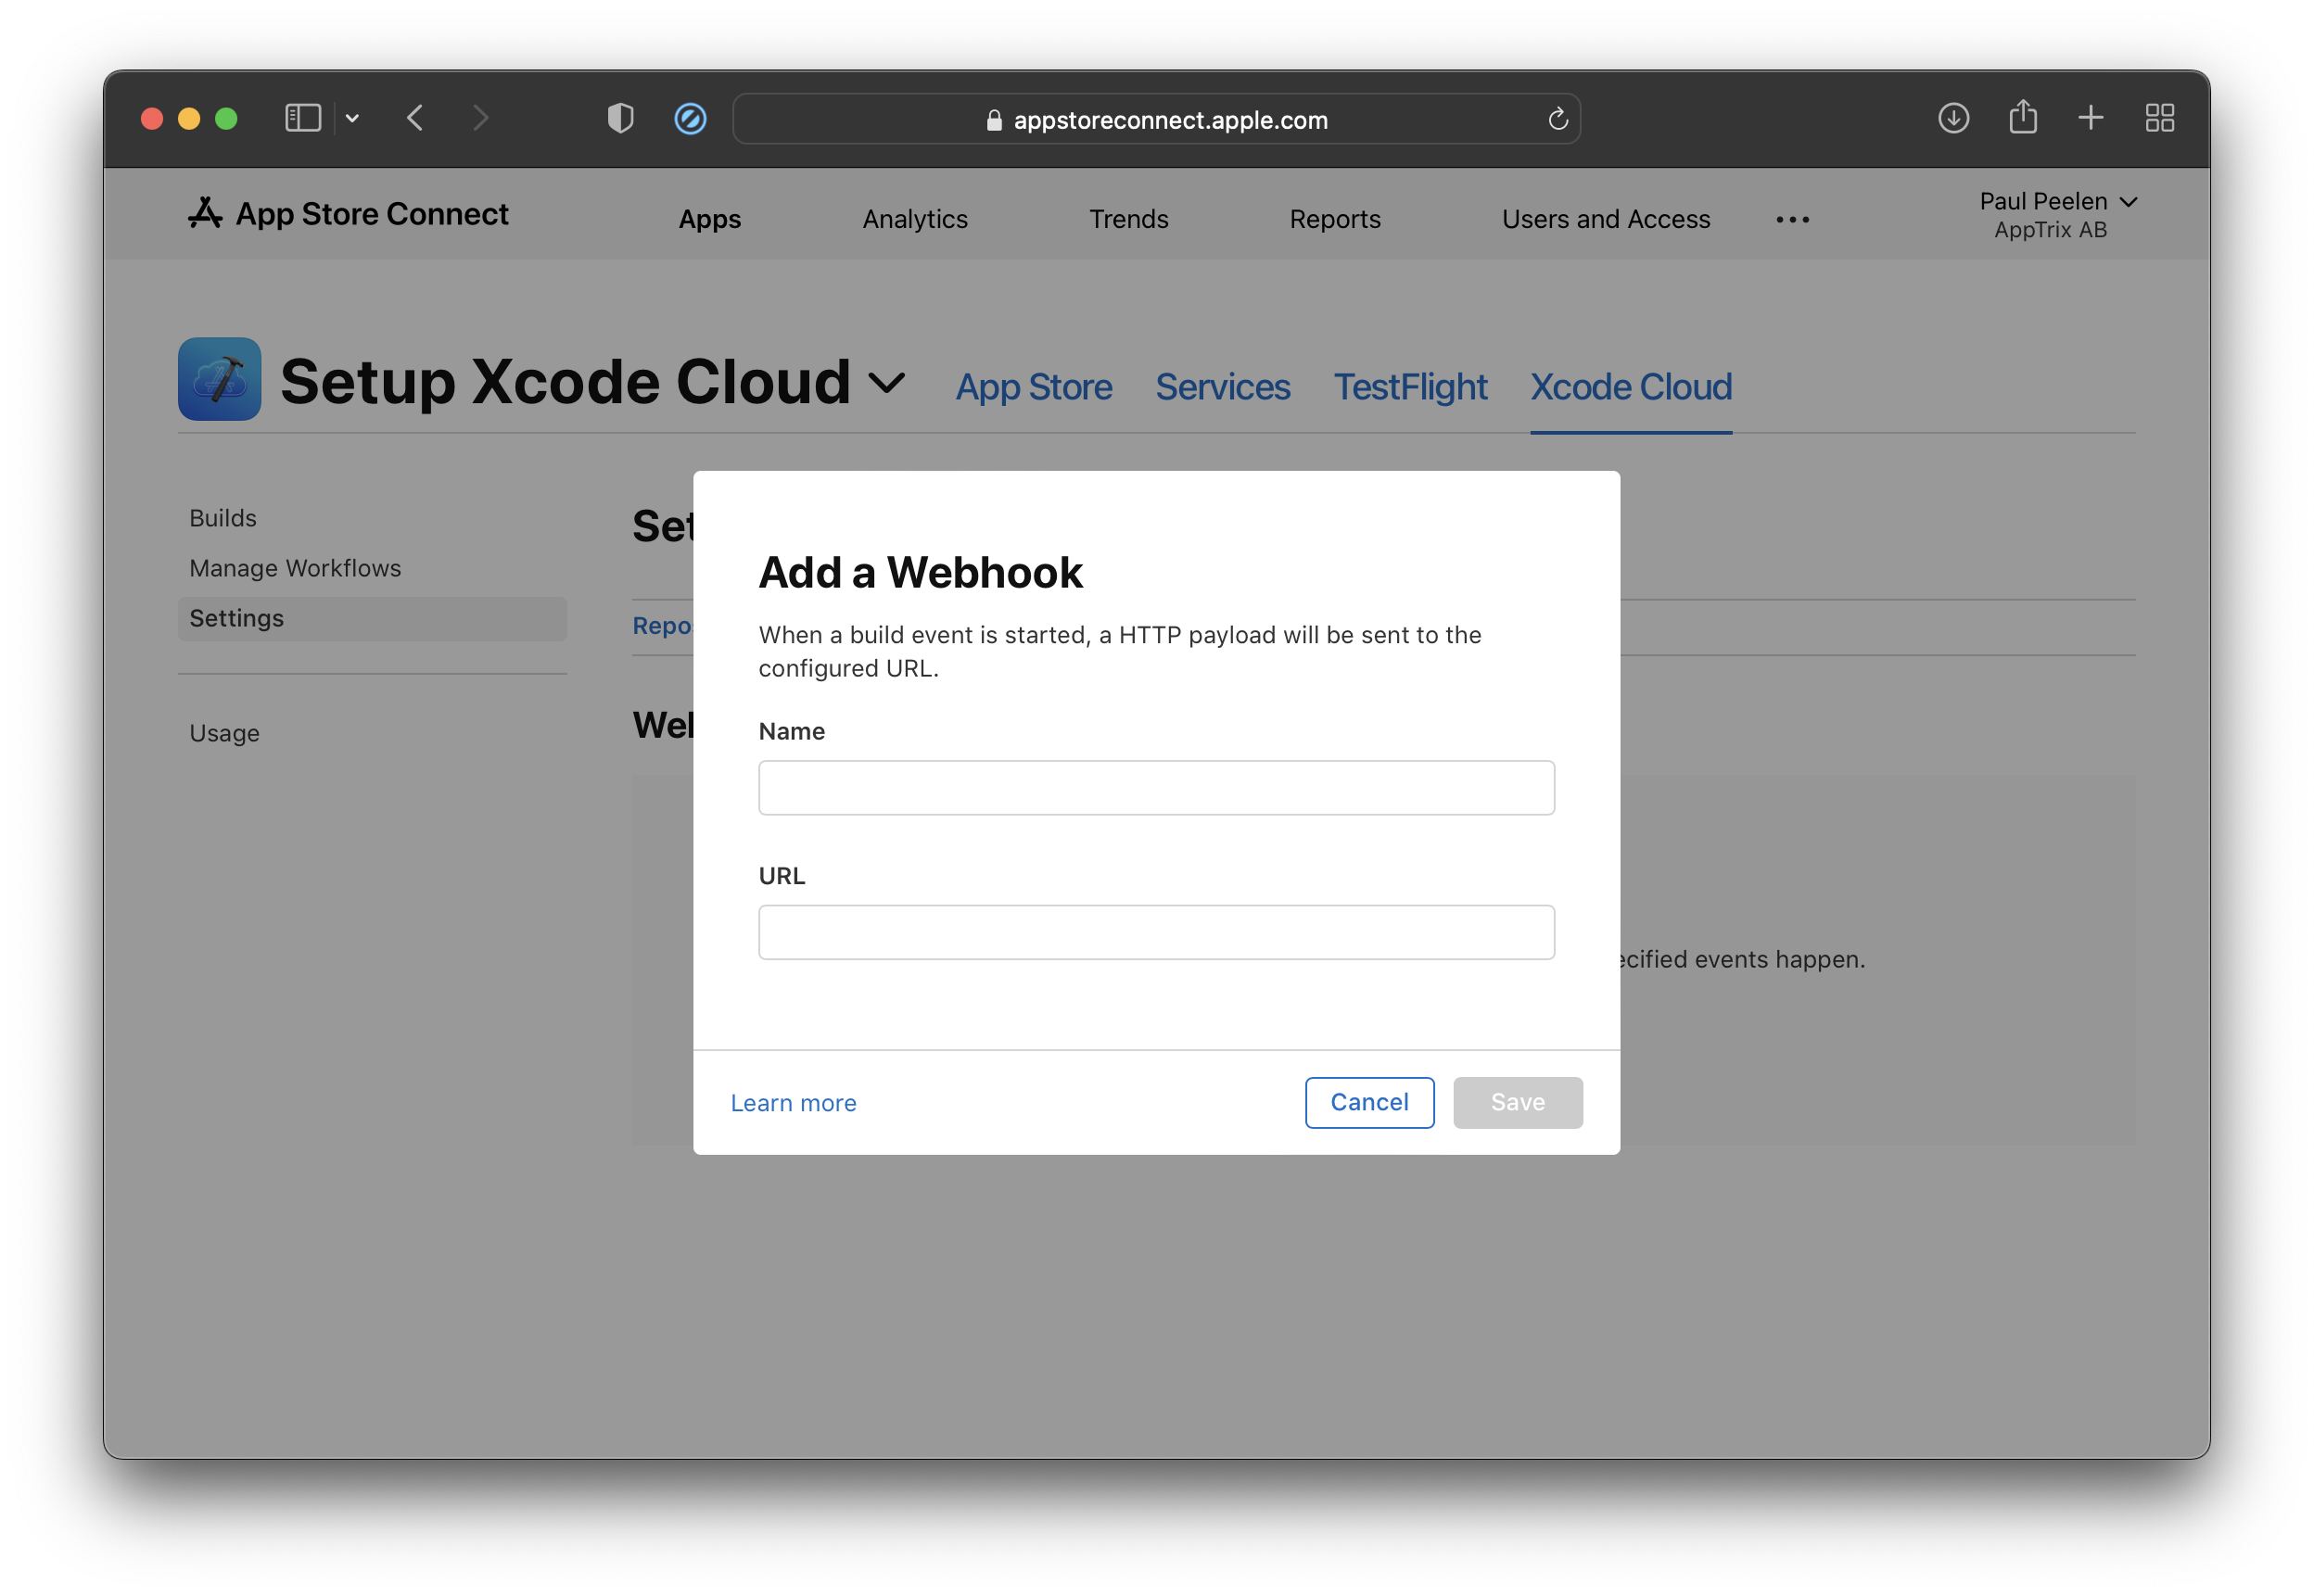Add a new tab with plus icon

tap(2091, 118)
